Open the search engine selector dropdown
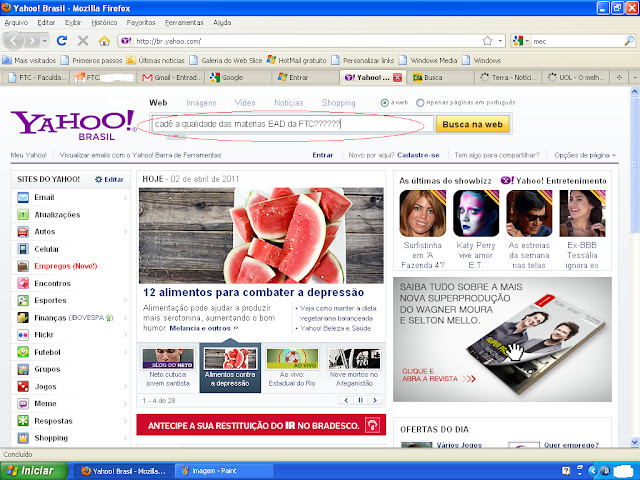 (x=527, y=41)
